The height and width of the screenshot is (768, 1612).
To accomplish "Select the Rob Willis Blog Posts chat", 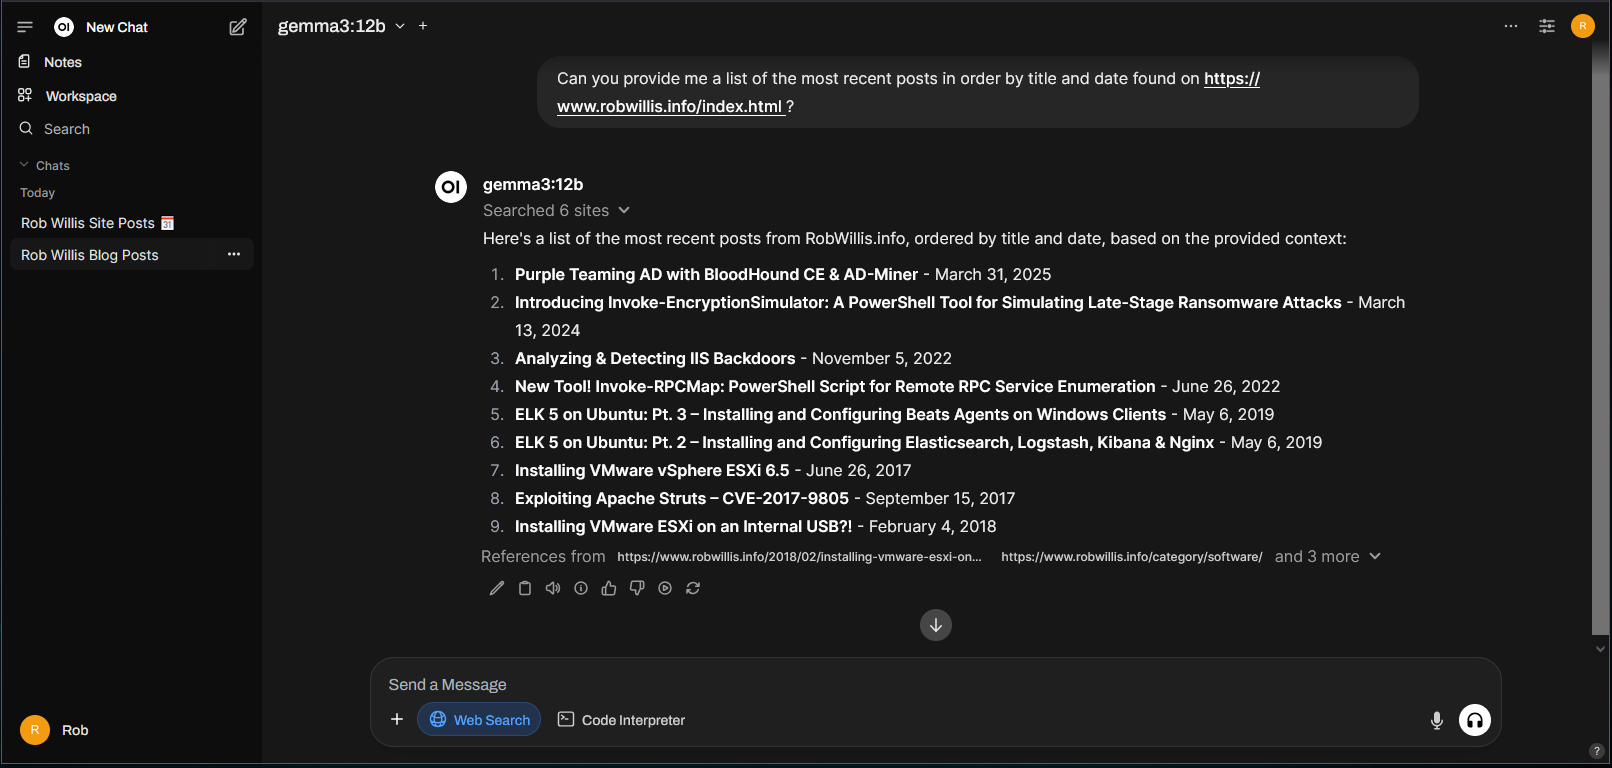I will (x=90, y=255).
